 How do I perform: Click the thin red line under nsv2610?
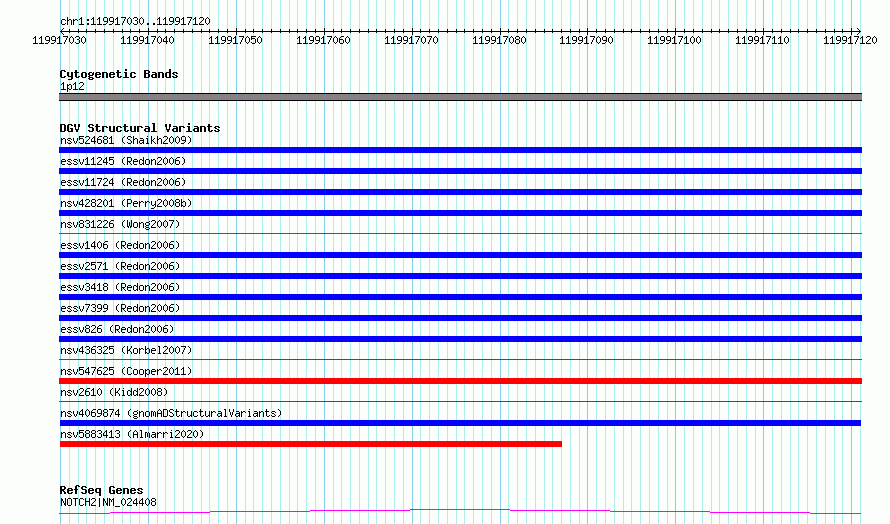[x=460, y=401]
